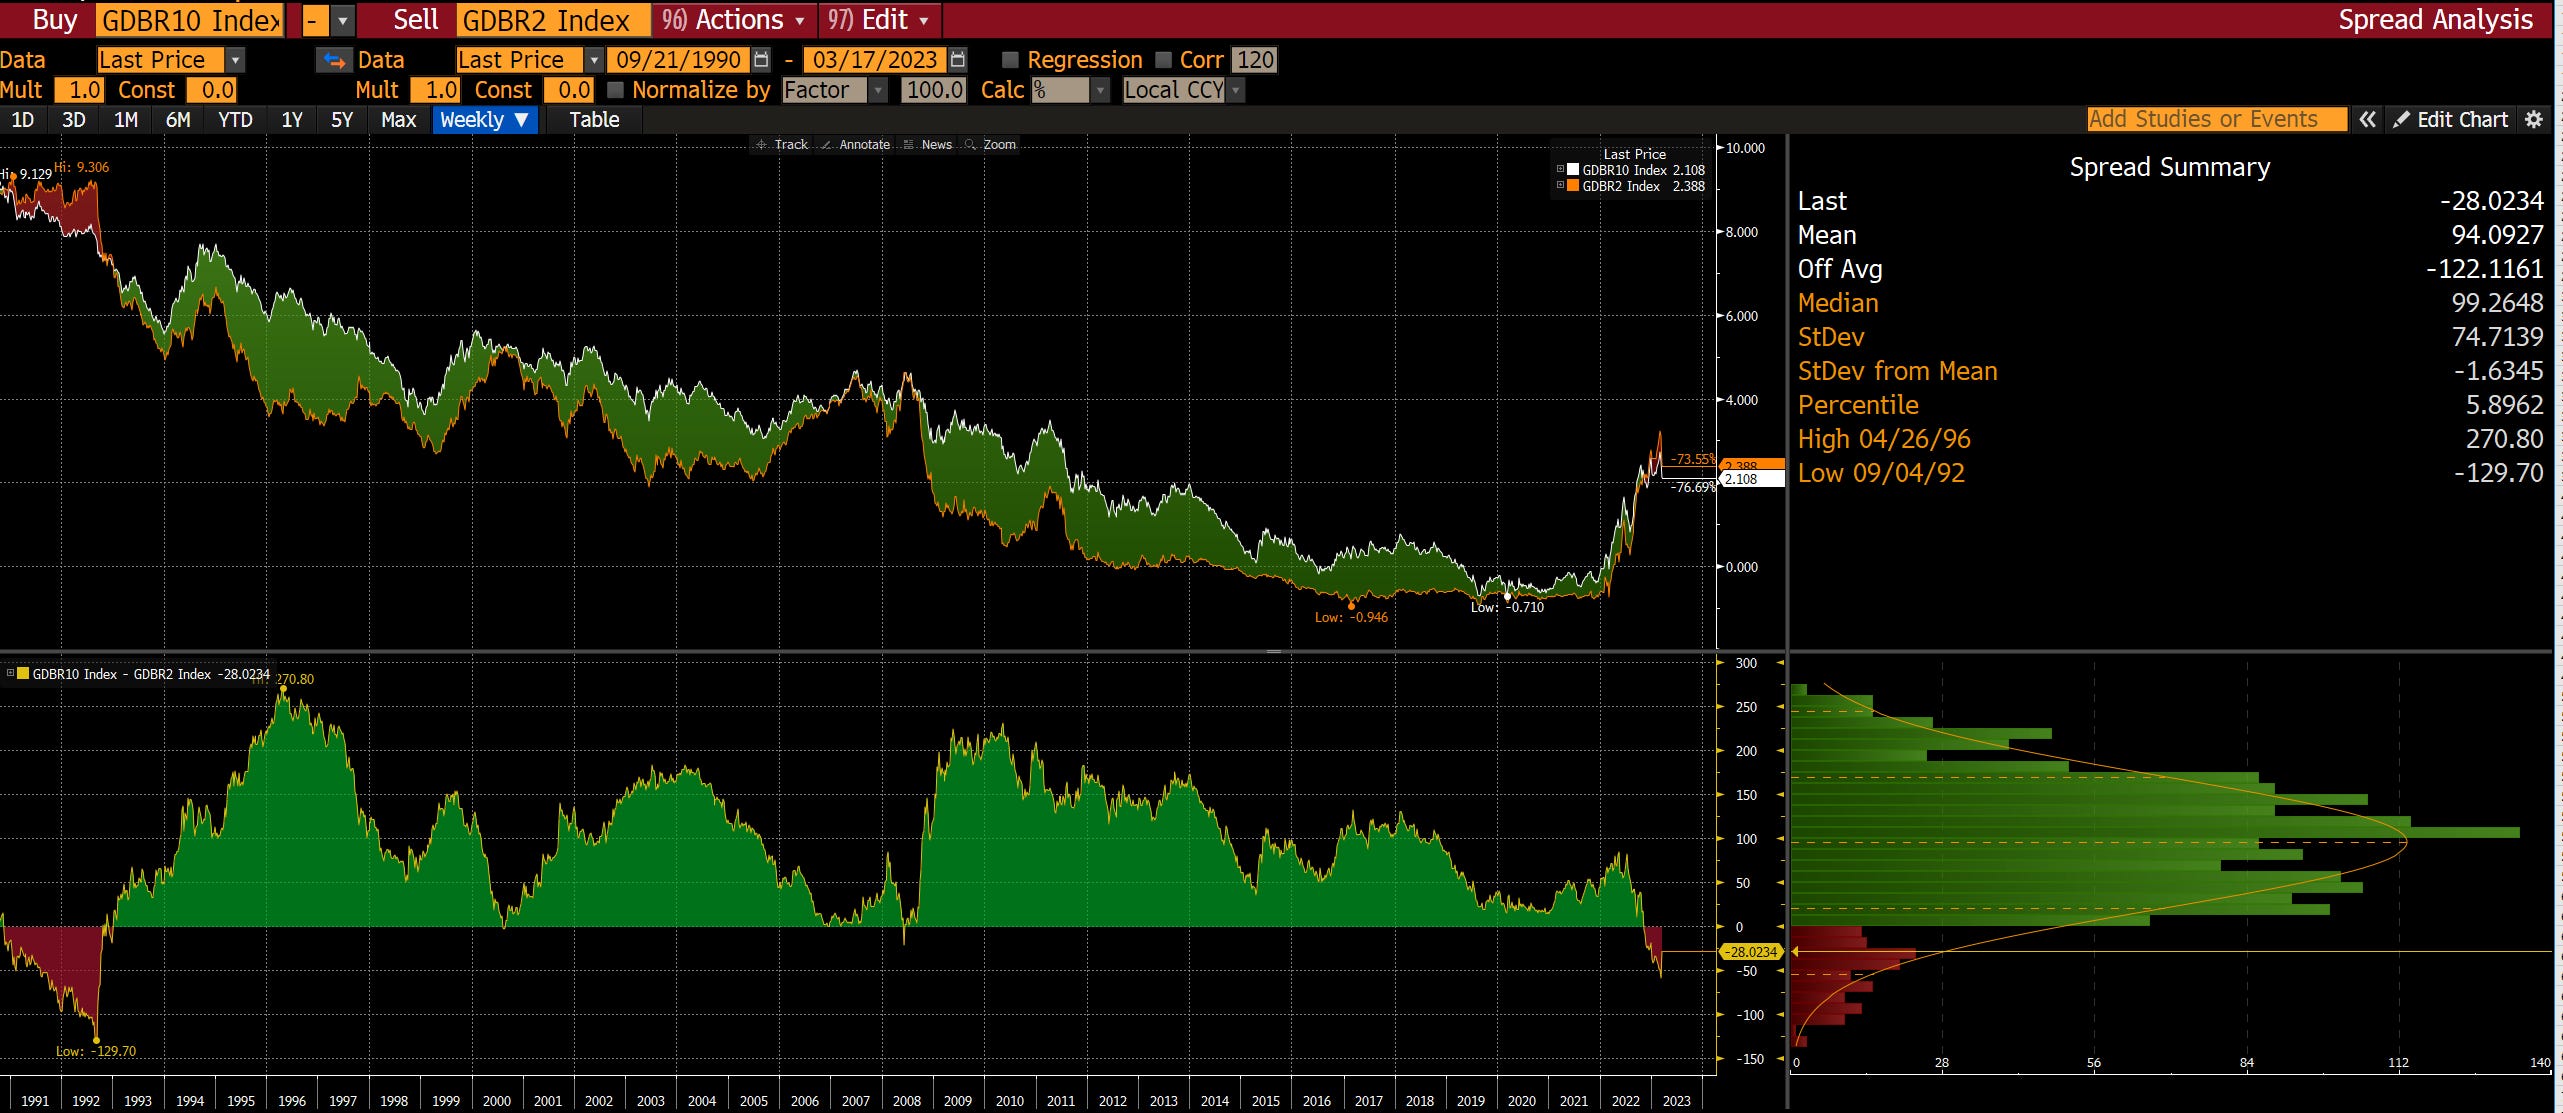Click the Spread Summary Last value -28.0234
The image size is (2563, 1113).
coord(2491,201)
